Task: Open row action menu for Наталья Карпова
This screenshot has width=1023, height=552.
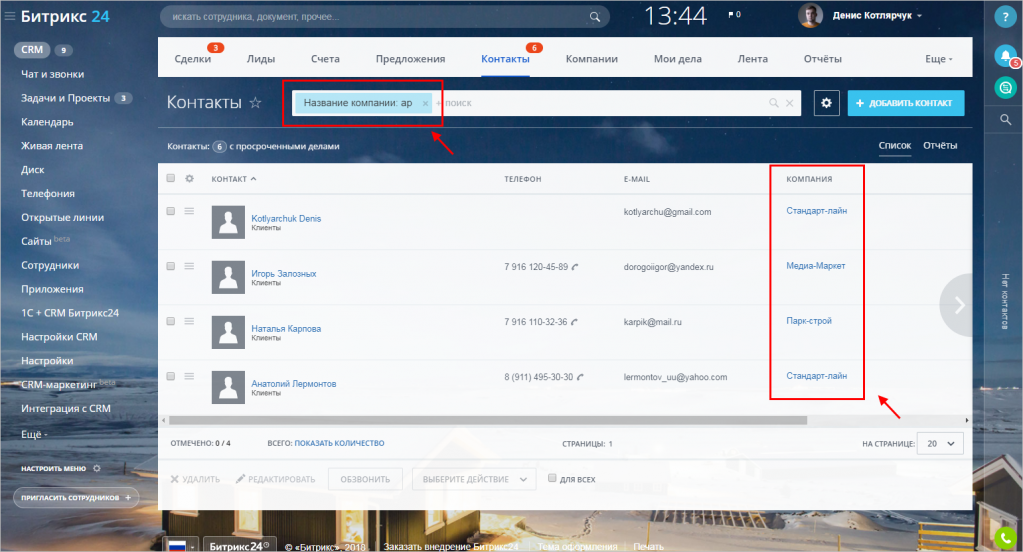Action: point(189,321)
